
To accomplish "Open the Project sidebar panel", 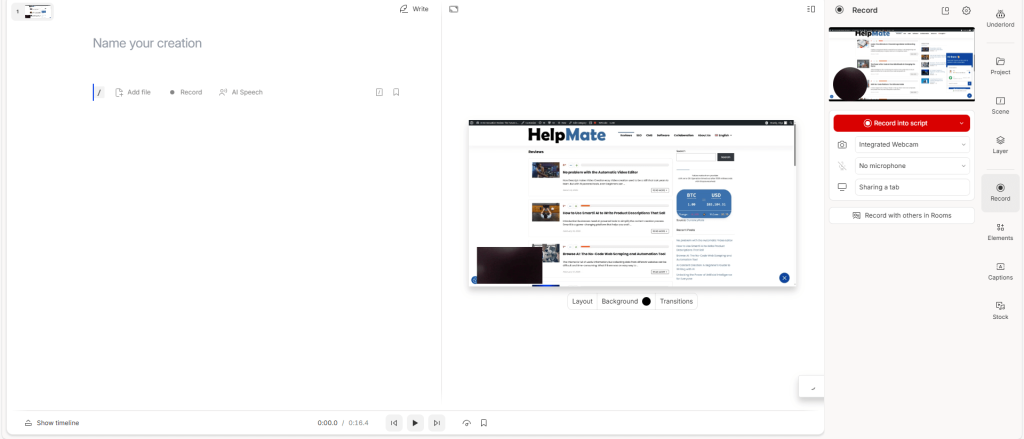I will pos(1000,66).
